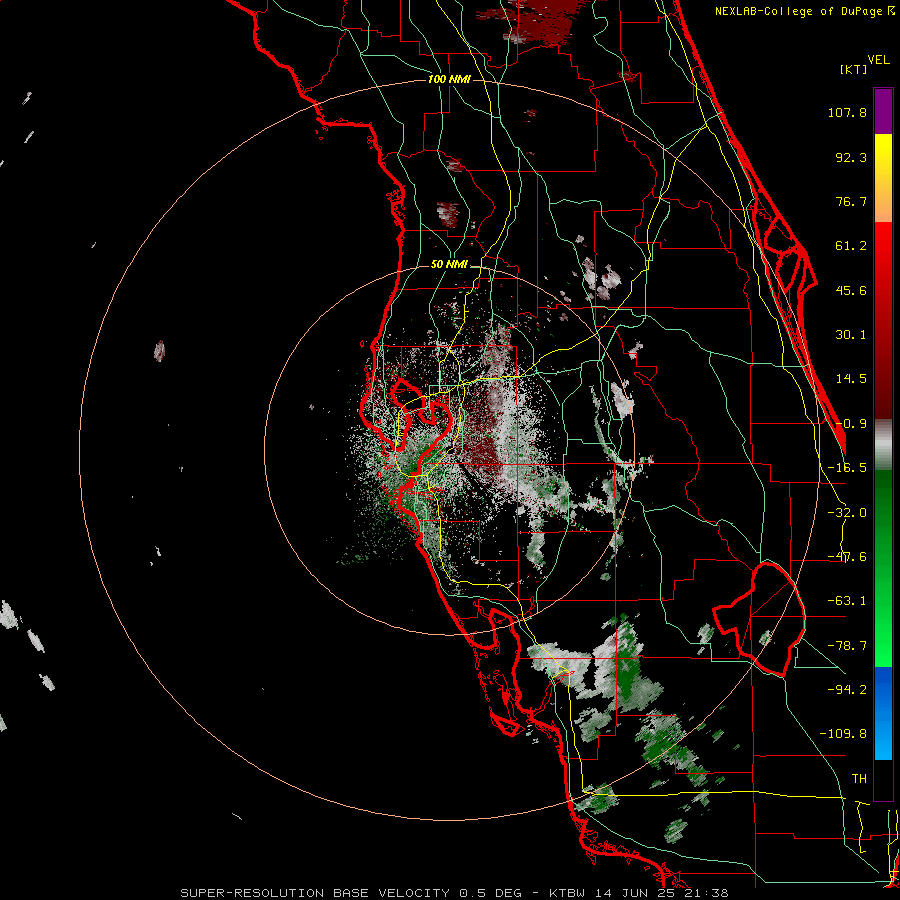Select the -32.0 legend value

coord(847,513)
